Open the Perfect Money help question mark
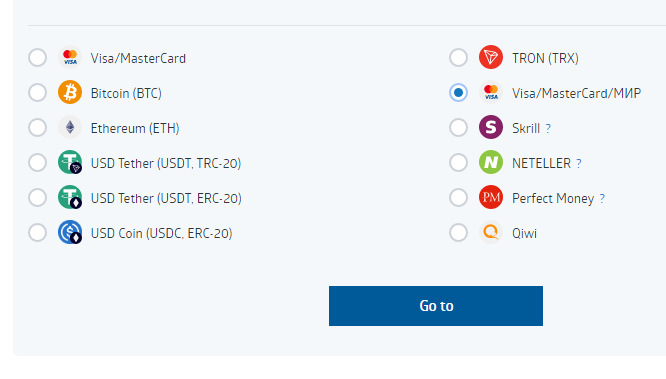The width and height of the screenshot is (666, 379). (602, 198)
